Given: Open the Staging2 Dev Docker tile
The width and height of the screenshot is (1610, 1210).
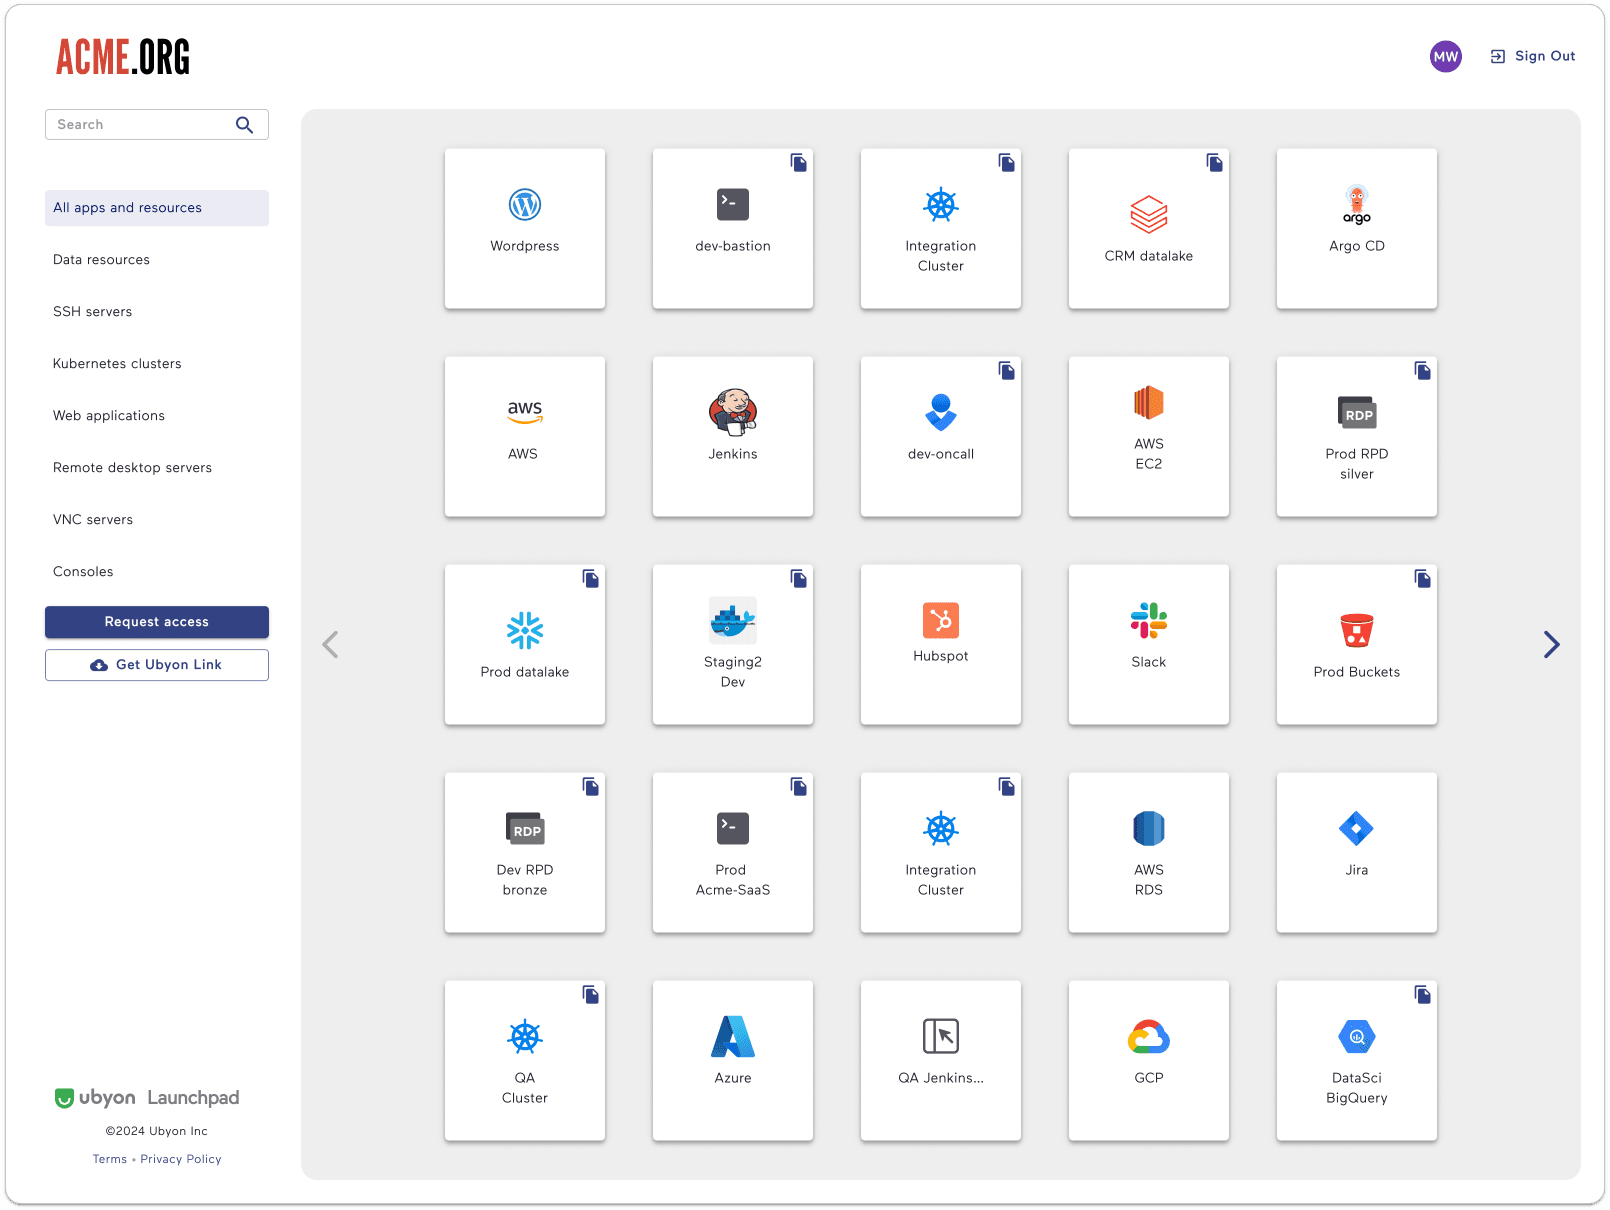Looking at the screenshot, I should [x=733, y=645].
